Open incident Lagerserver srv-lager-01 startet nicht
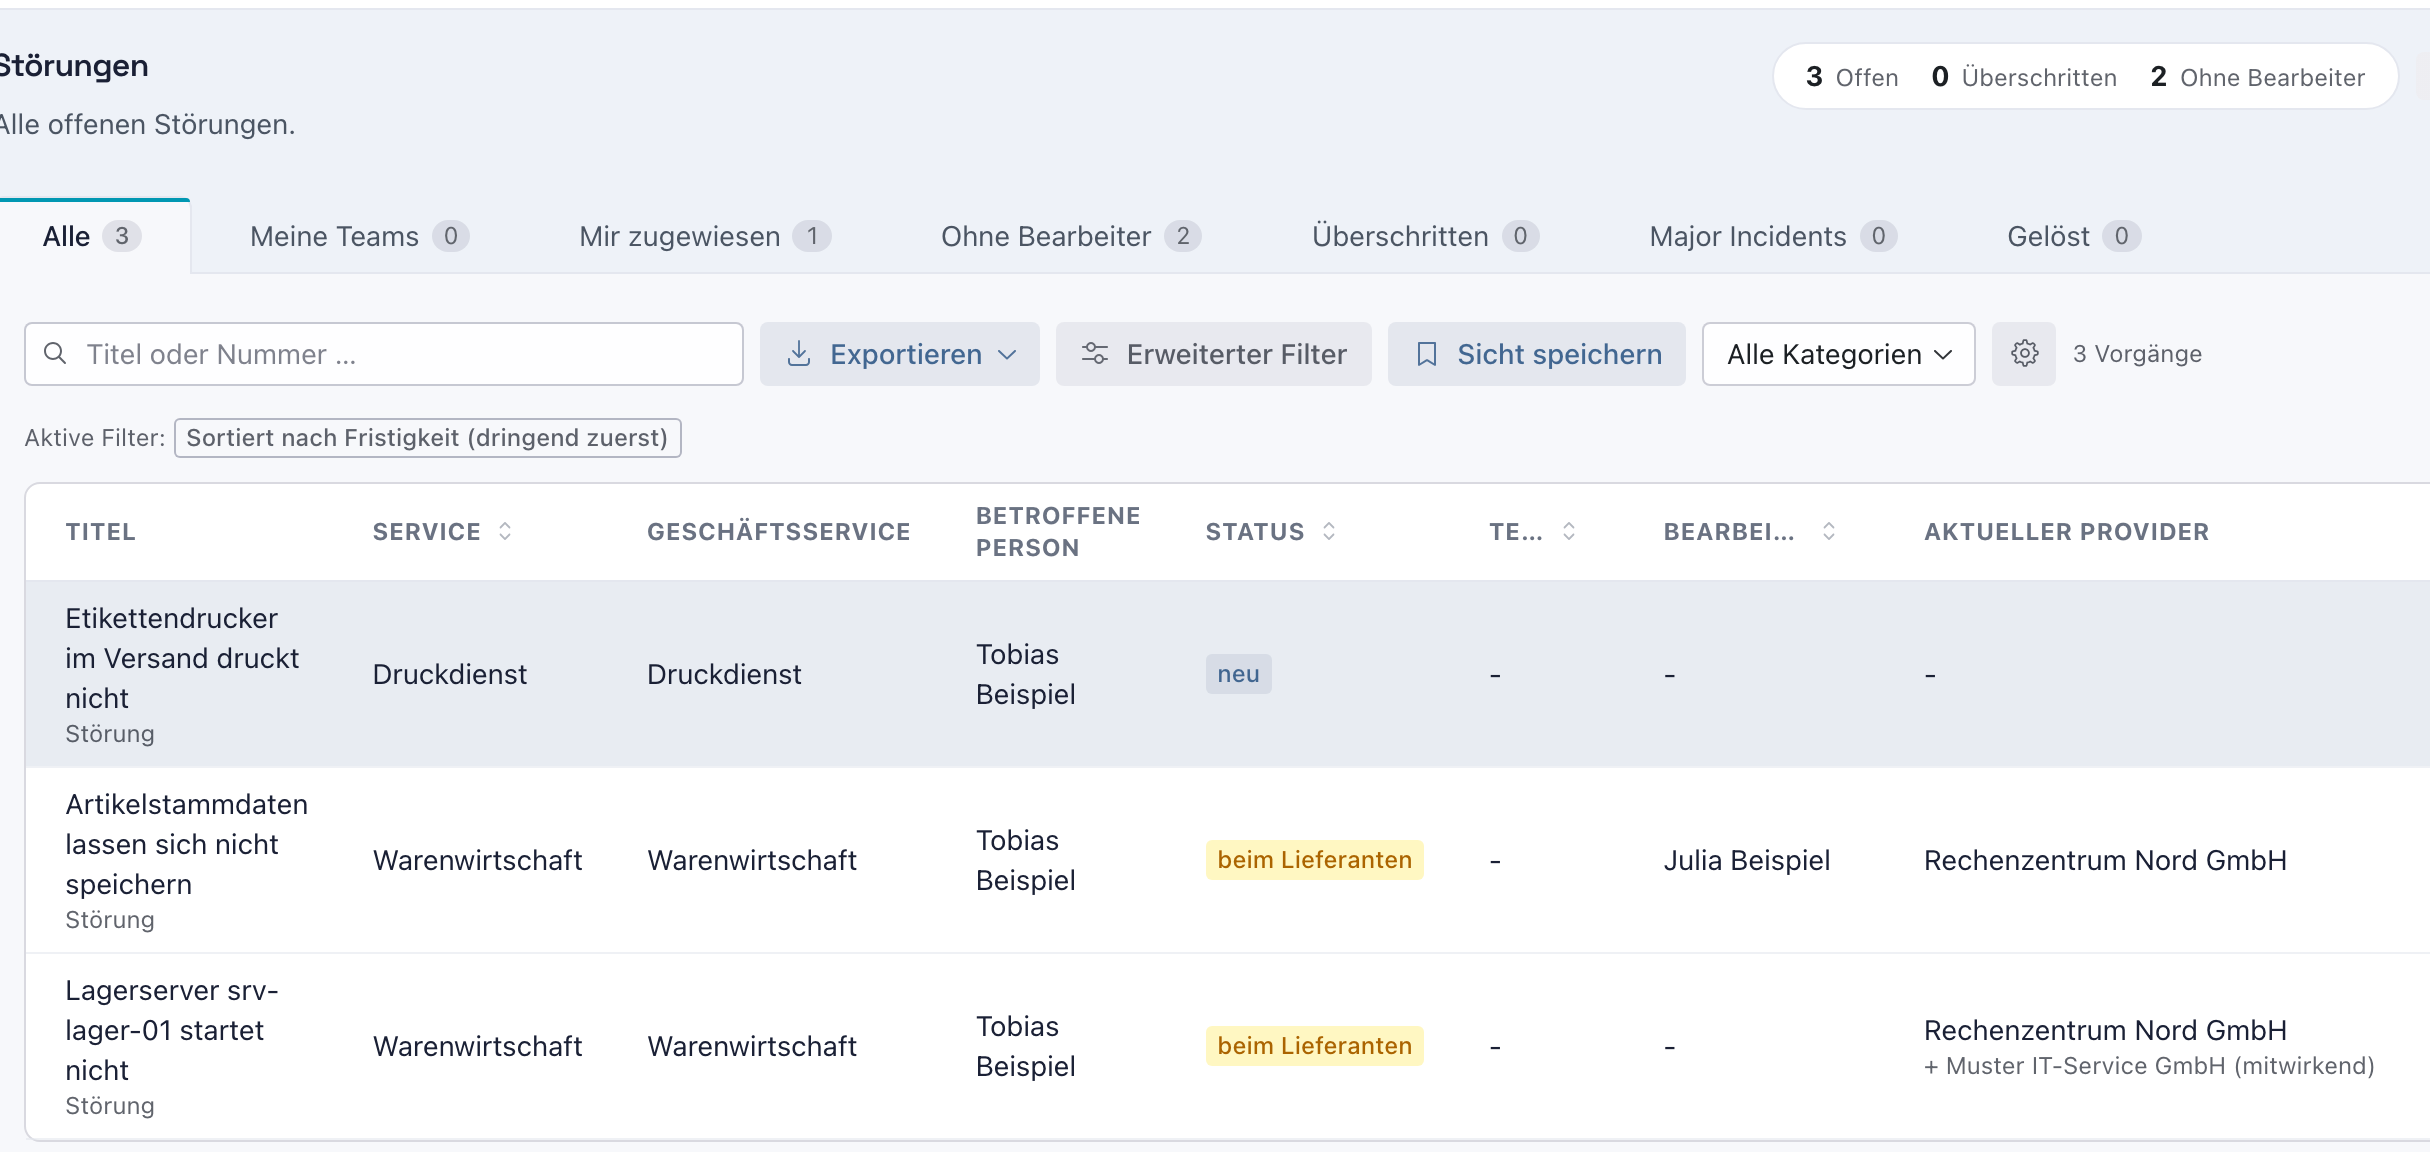The width and height of the screenshot is (2430, 1152). pos(172,1030)
